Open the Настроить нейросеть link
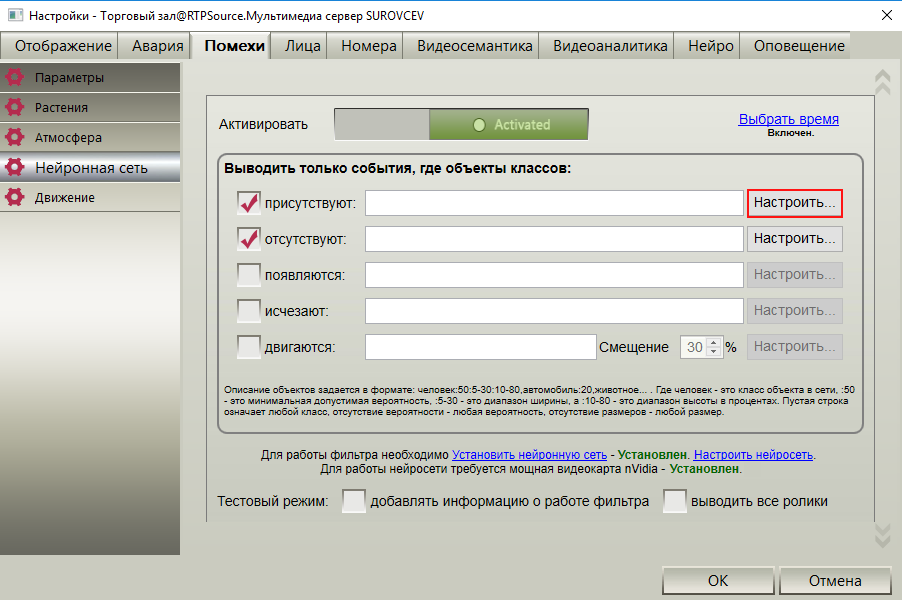The image size is (902, 600). click(x=754, y=454)
